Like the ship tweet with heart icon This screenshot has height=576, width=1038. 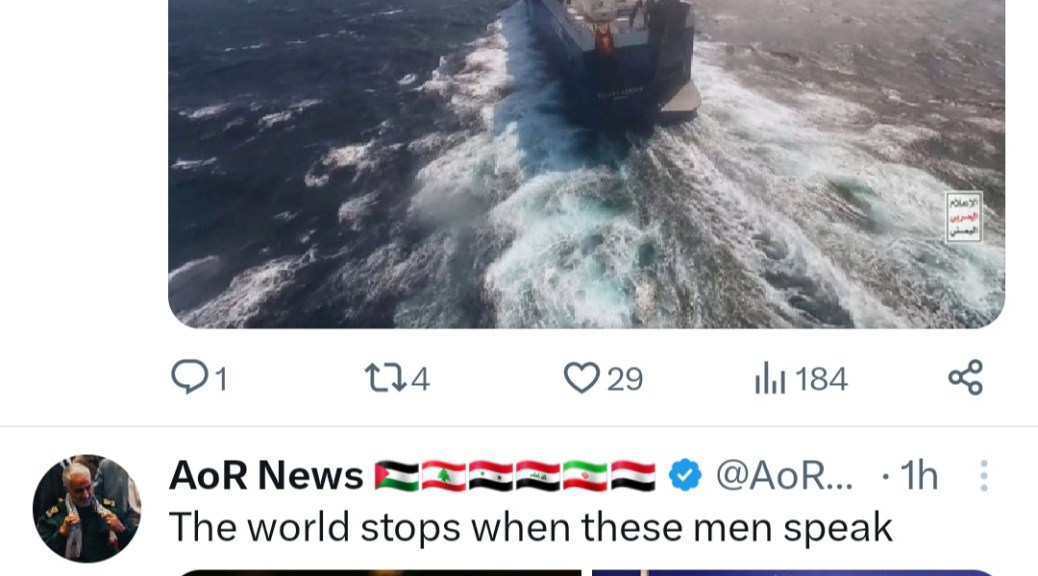[x=581, y=378]
